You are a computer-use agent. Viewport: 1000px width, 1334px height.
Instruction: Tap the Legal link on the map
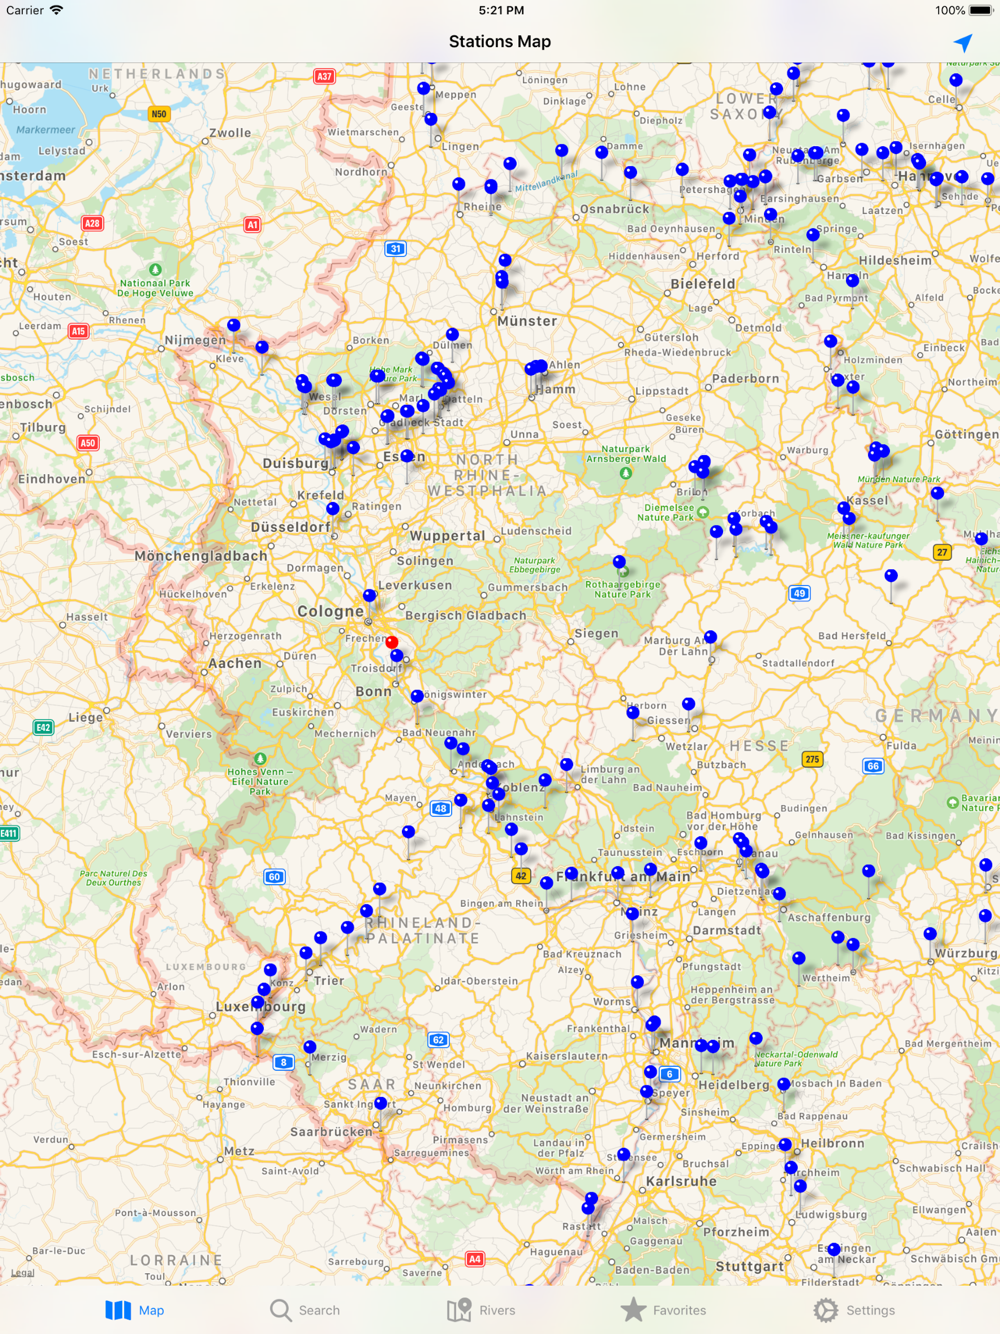click(22, 1272)
